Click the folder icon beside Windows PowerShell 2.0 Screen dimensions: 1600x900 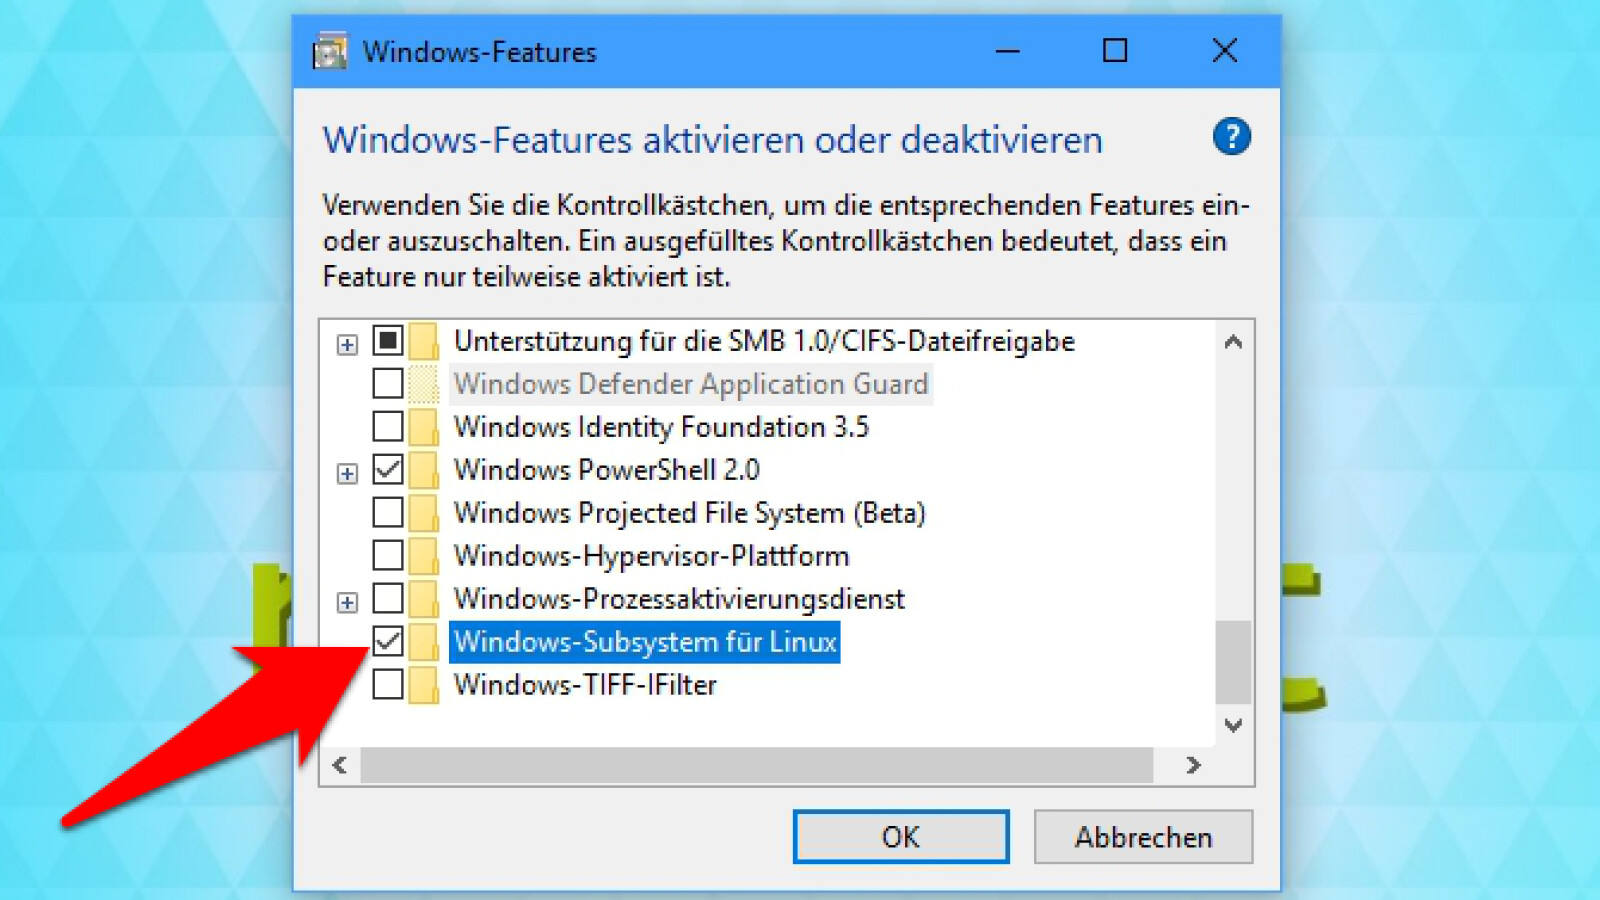click(423, 468)
